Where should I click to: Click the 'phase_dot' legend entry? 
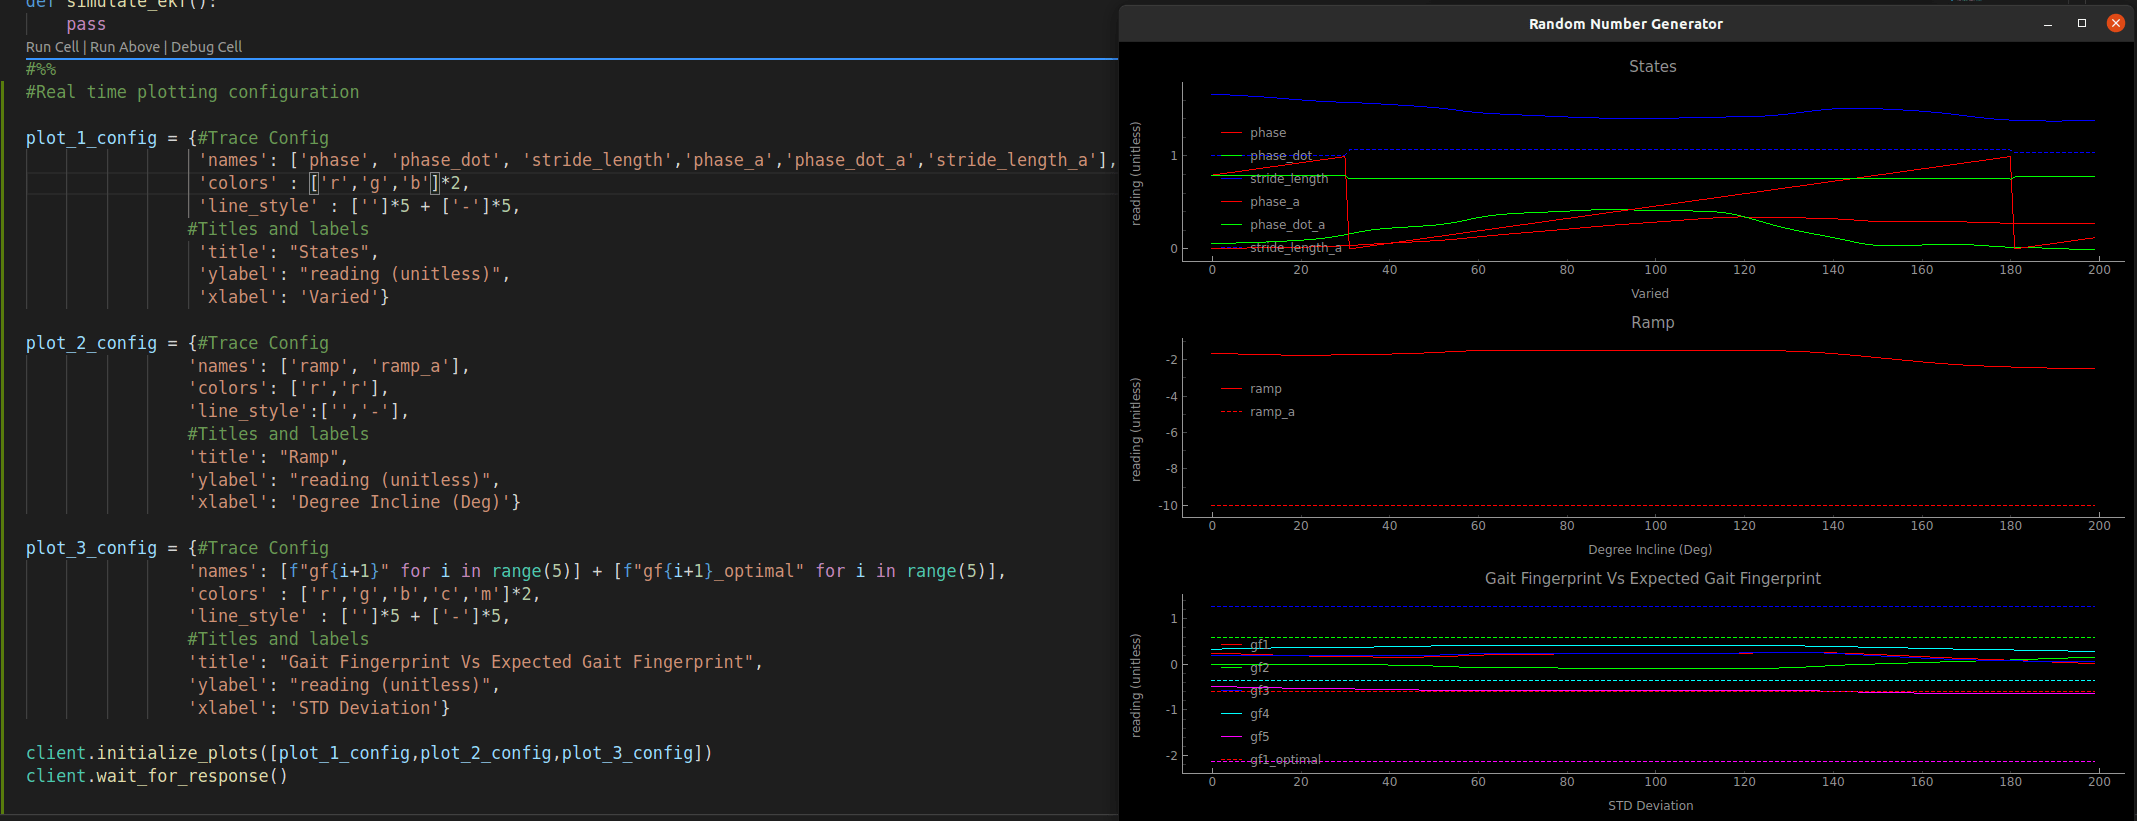click(x=1281, y=156)
